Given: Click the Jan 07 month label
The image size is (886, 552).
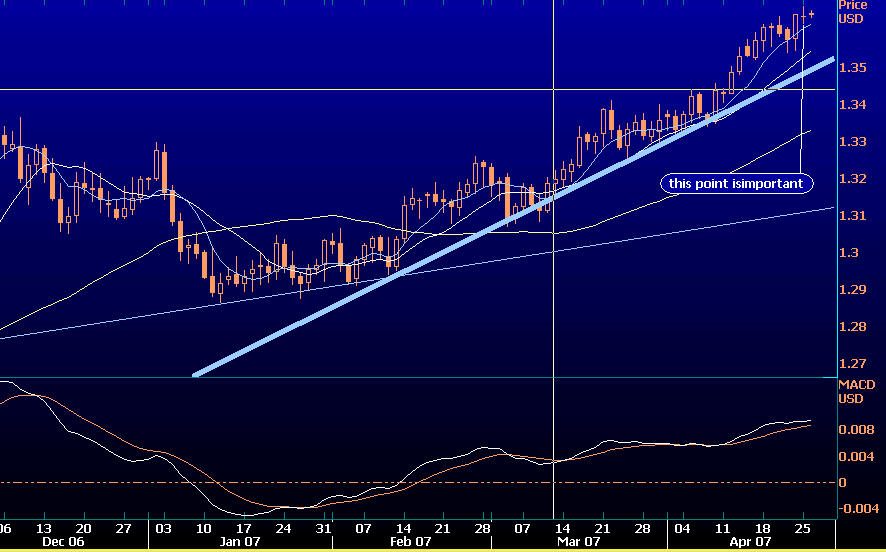Looking at the screenshot, I should (x=238, y=541).
